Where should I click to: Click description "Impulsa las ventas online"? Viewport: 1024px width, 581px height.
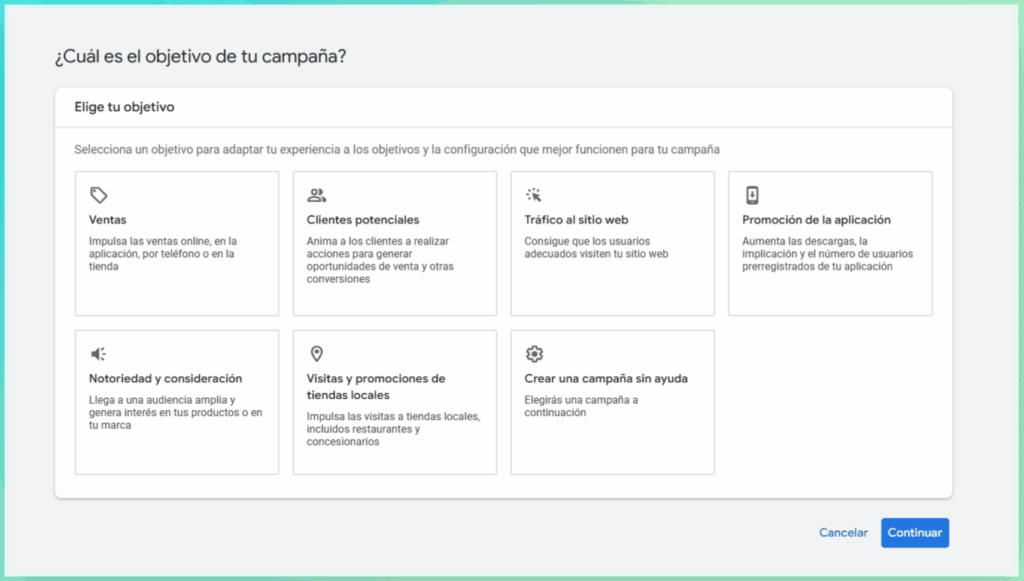(163, 254)
